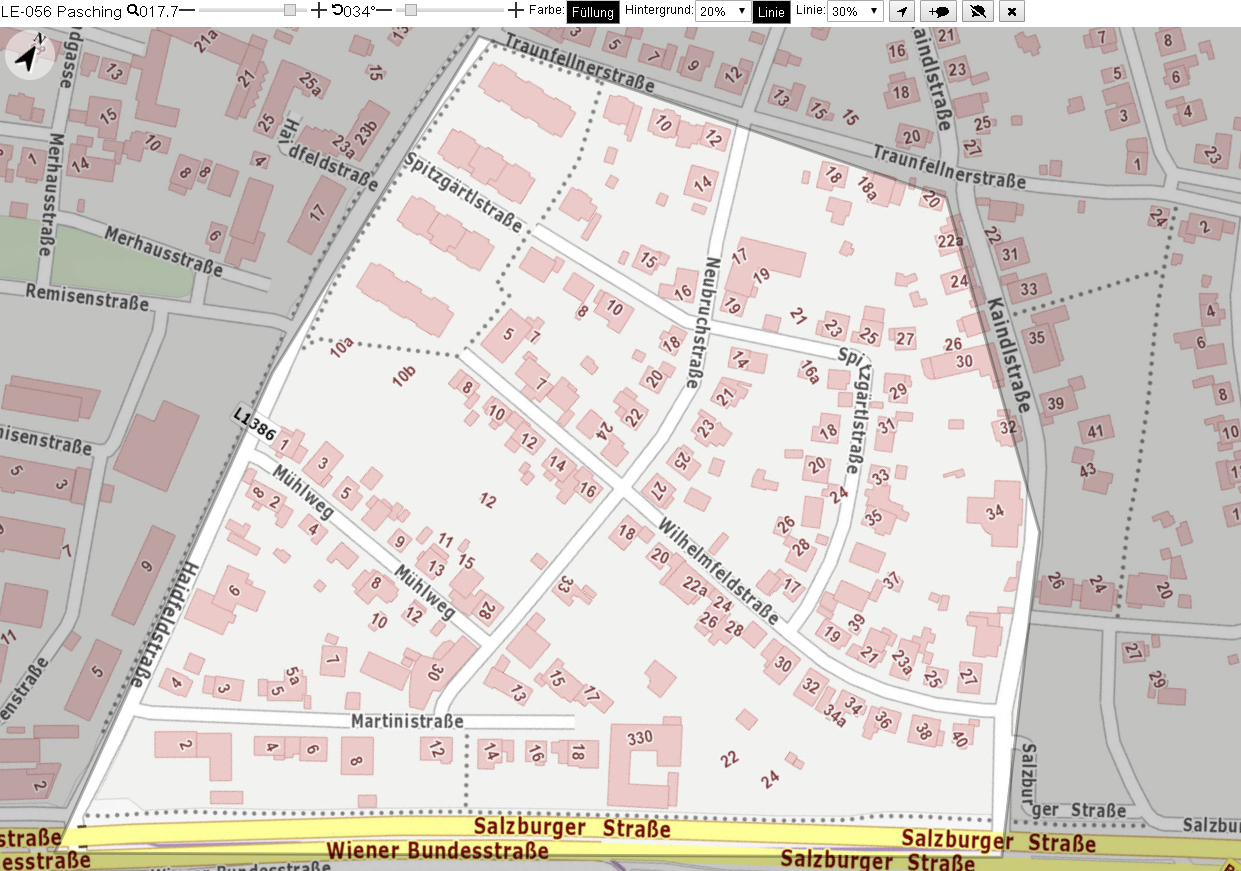Click the rotation reset arrow icon
This screenshot has height=871, width=1241.
336,10
